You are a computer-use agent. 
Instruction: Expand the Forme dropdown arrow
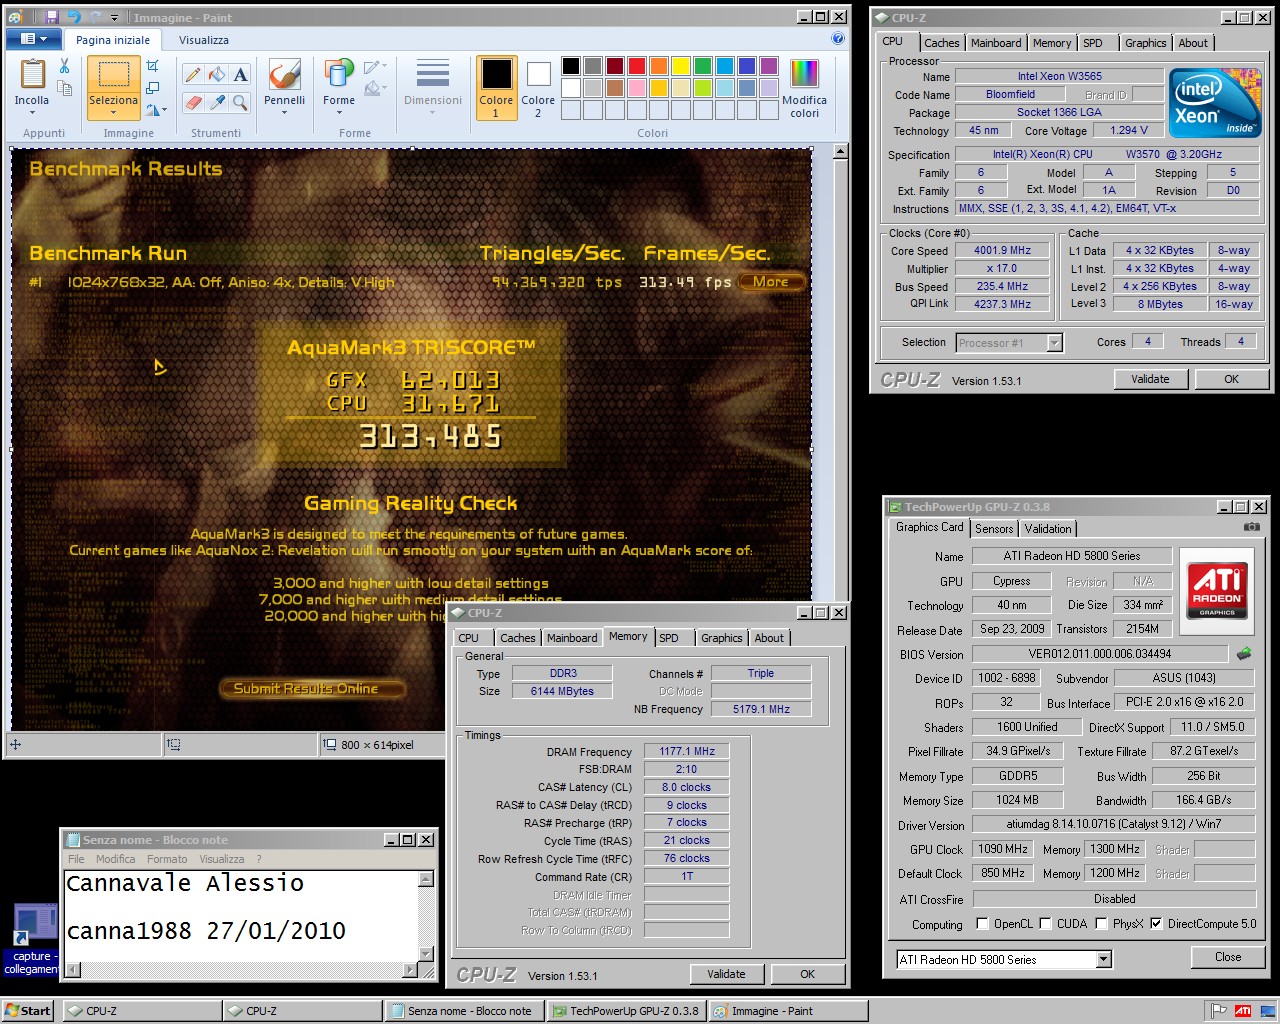[339, 113]
